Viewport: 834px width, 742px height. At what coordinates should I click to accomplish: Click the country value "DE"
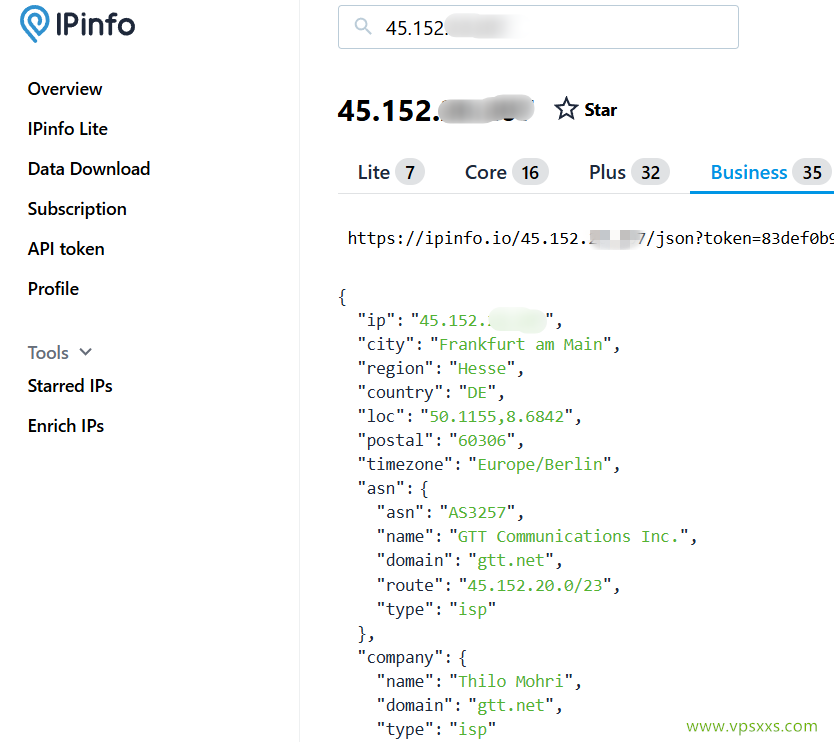click(477, 392)
